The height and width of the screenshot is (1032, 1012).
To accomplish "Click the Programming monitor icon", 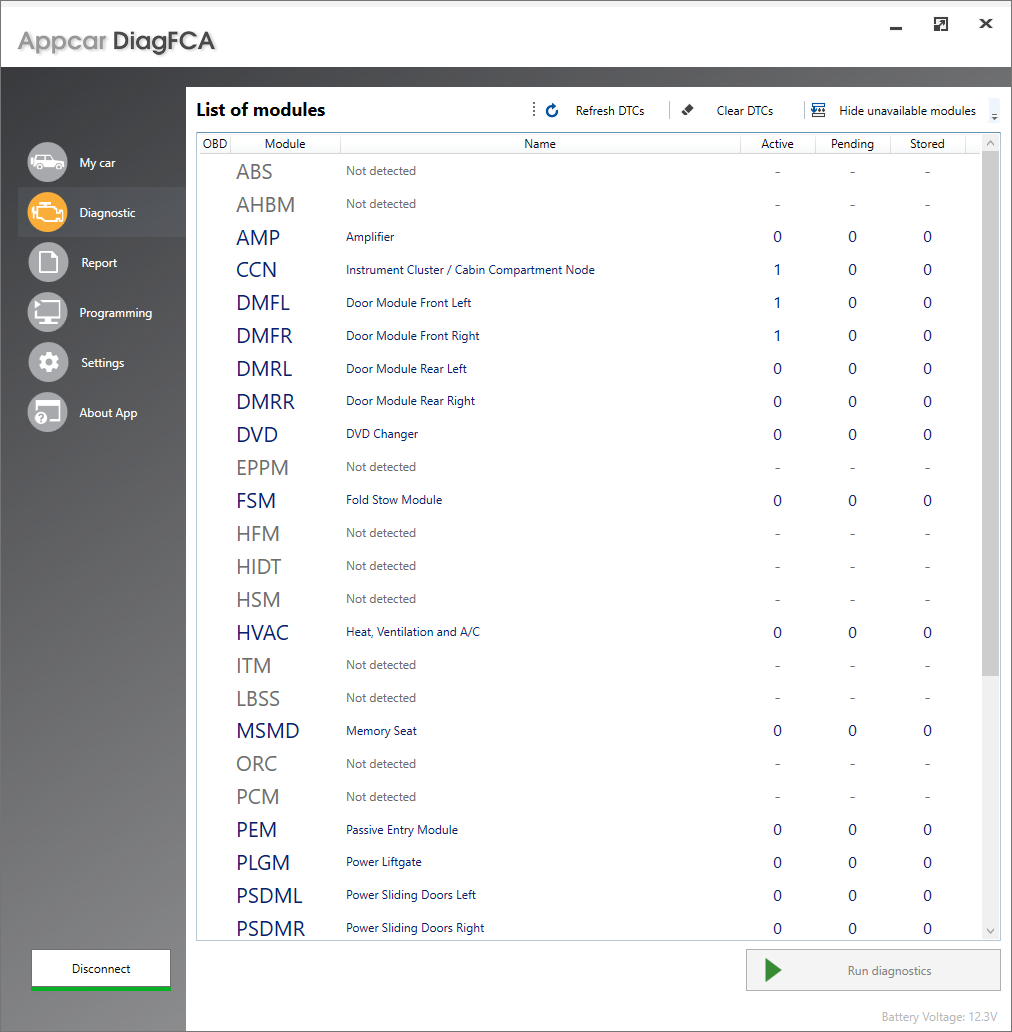I will pos(47,312).
